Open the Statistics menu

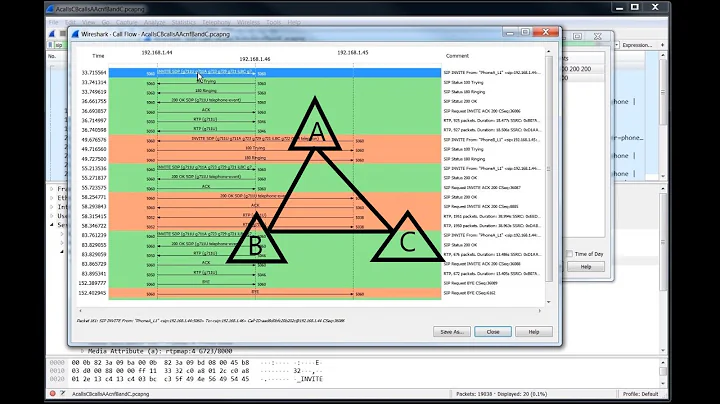click(x=184, y=22)
